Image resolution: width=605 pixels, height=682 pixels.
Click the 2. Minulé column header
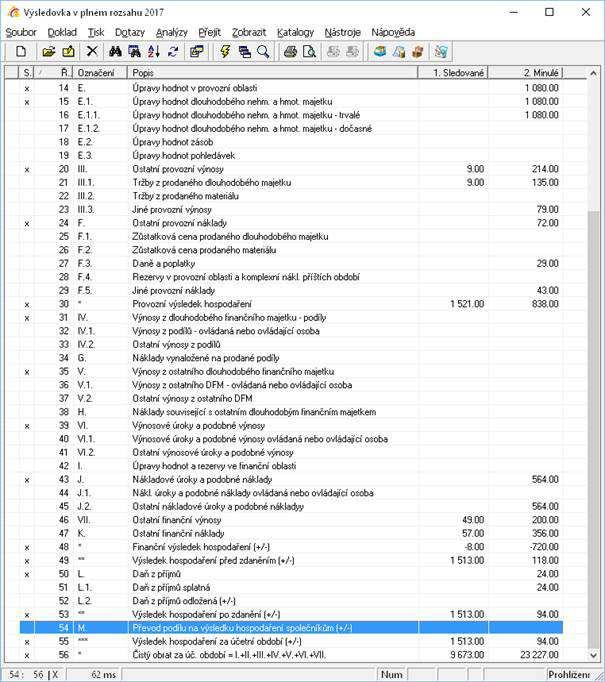pyautogui.click(x=525, y=73)
